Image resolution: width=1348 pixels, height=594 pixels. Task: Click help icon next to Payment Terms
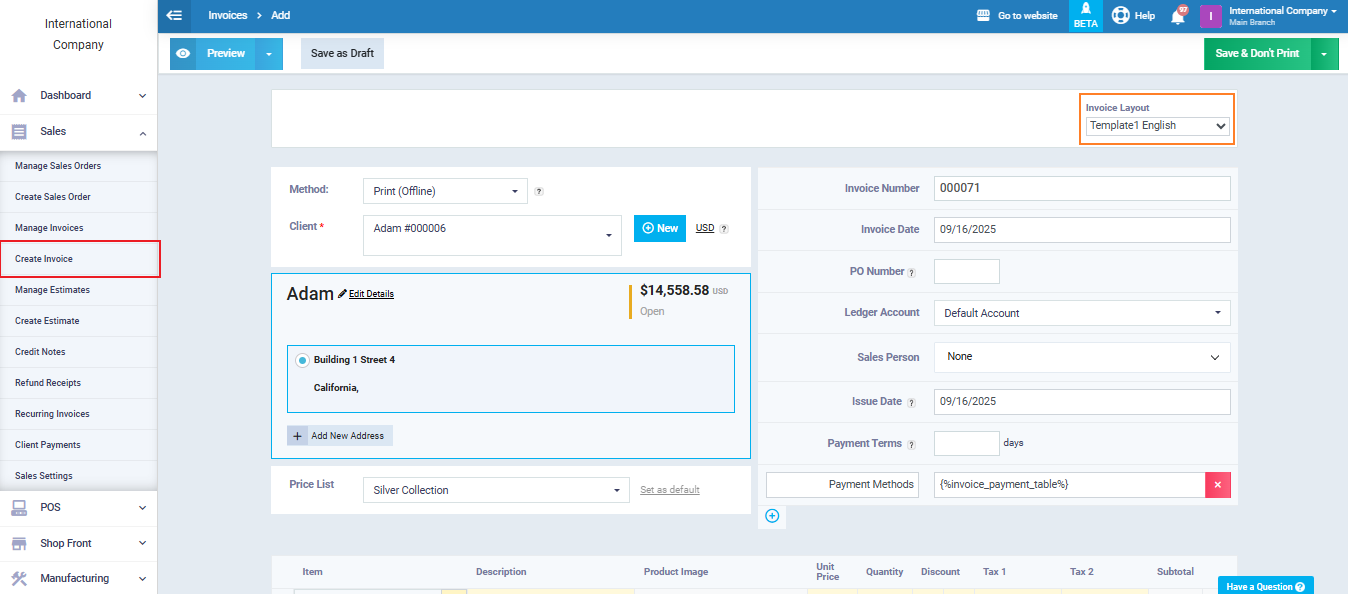(x=911, y=444)
